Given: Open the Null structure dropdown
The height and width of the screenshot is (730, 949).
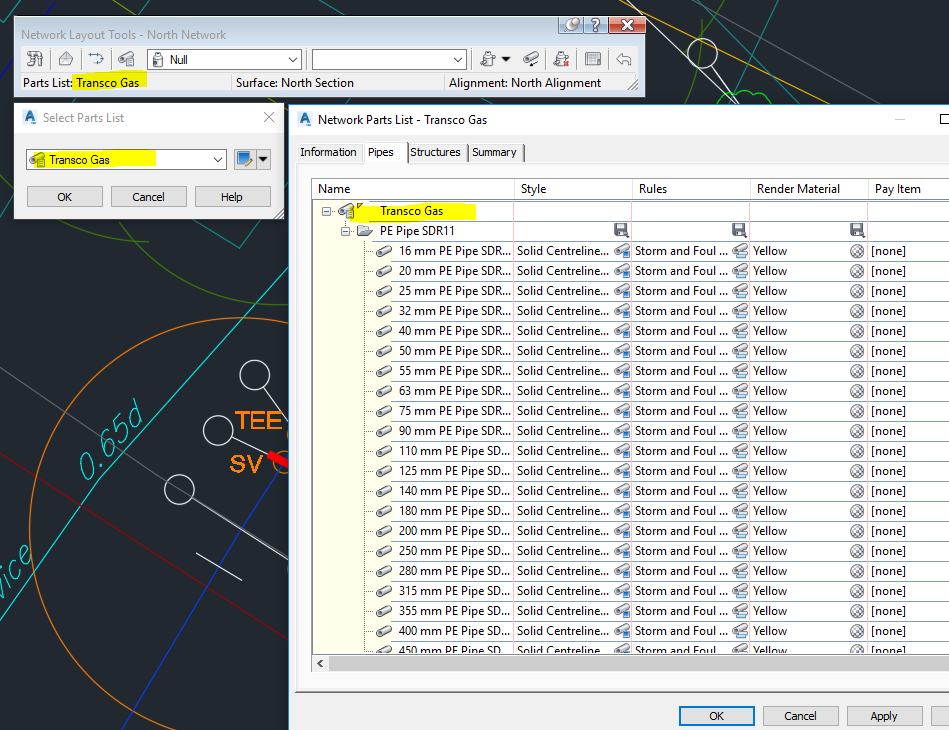Looking at the screenshot, I should coord(293,59).
